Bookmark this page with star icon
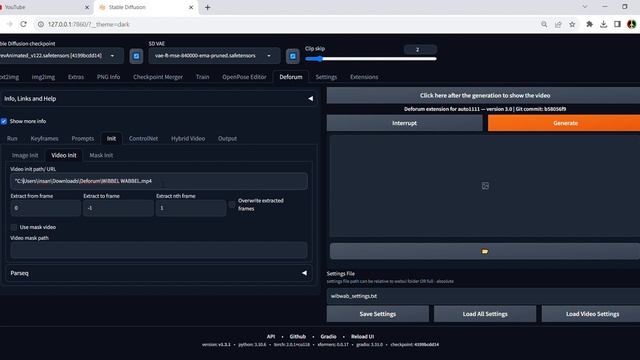The image size is (640, 360). coord(572,24)
